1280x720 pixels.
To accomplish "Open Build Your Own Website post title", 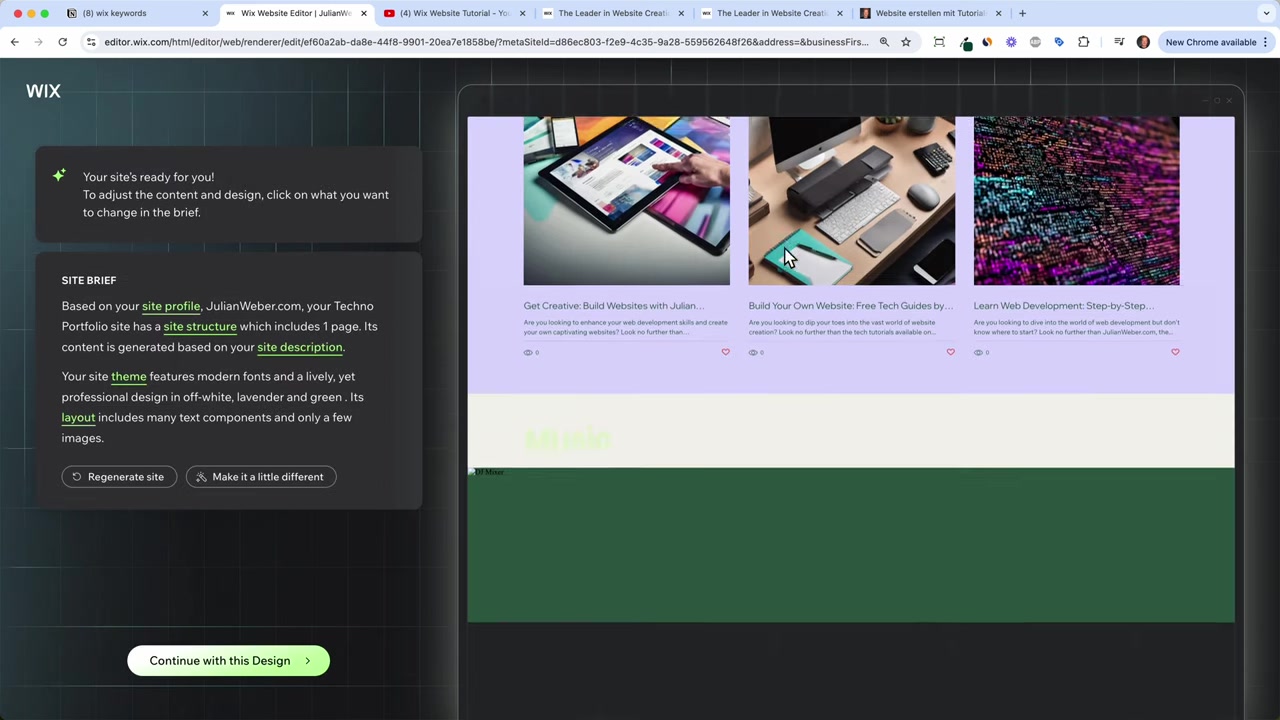I will click(x=850, y=306).
